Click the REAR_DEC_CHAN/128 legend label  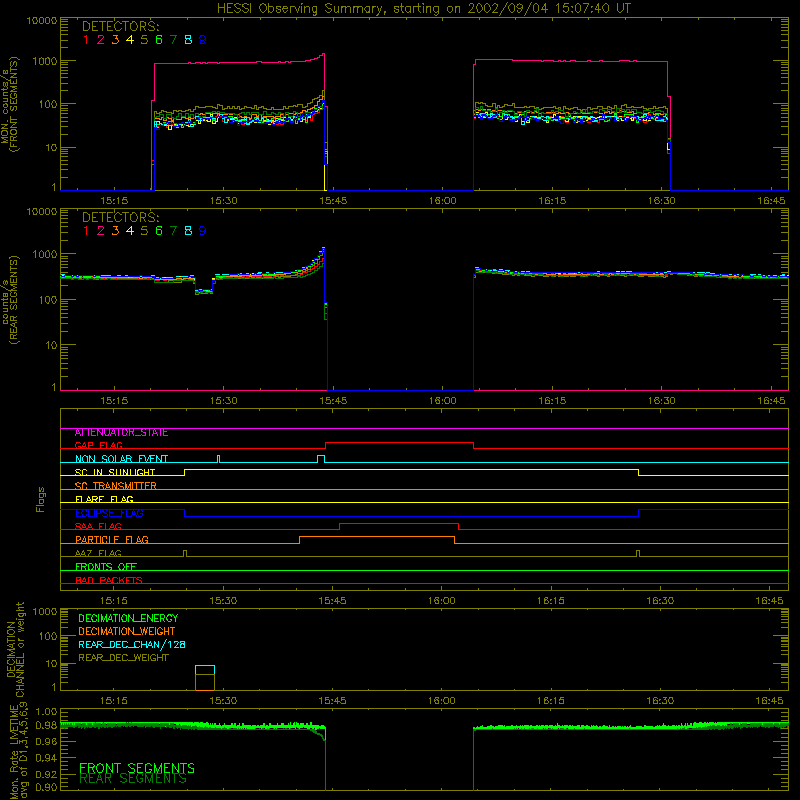132,645
